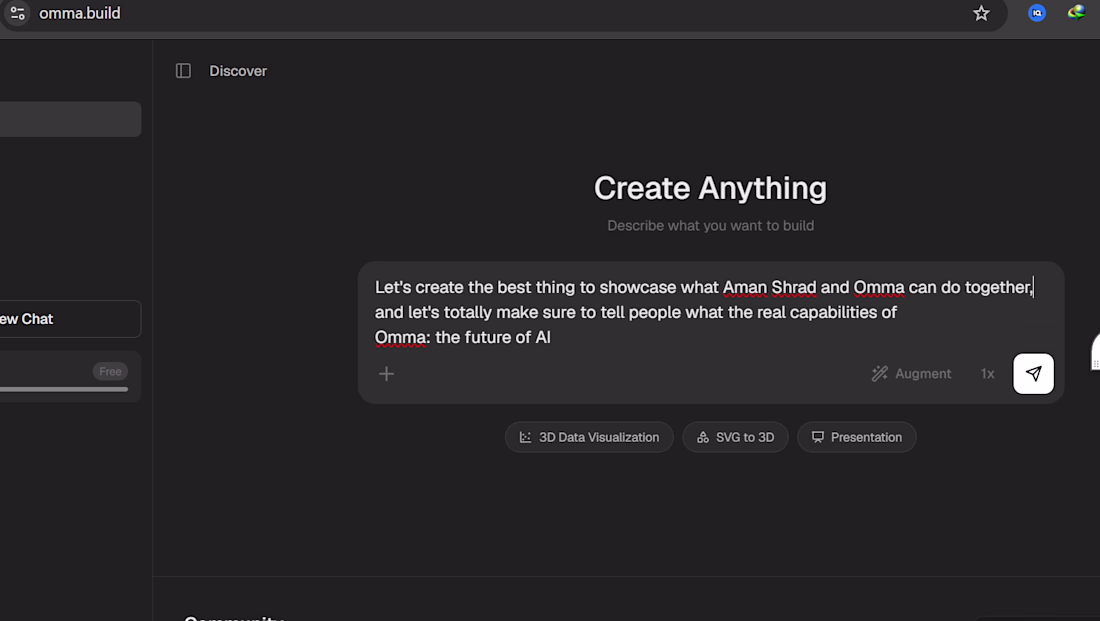The image size is (1100, 621).
Task: Open site information icon beside omma.build
Action: tap(17, 13)
